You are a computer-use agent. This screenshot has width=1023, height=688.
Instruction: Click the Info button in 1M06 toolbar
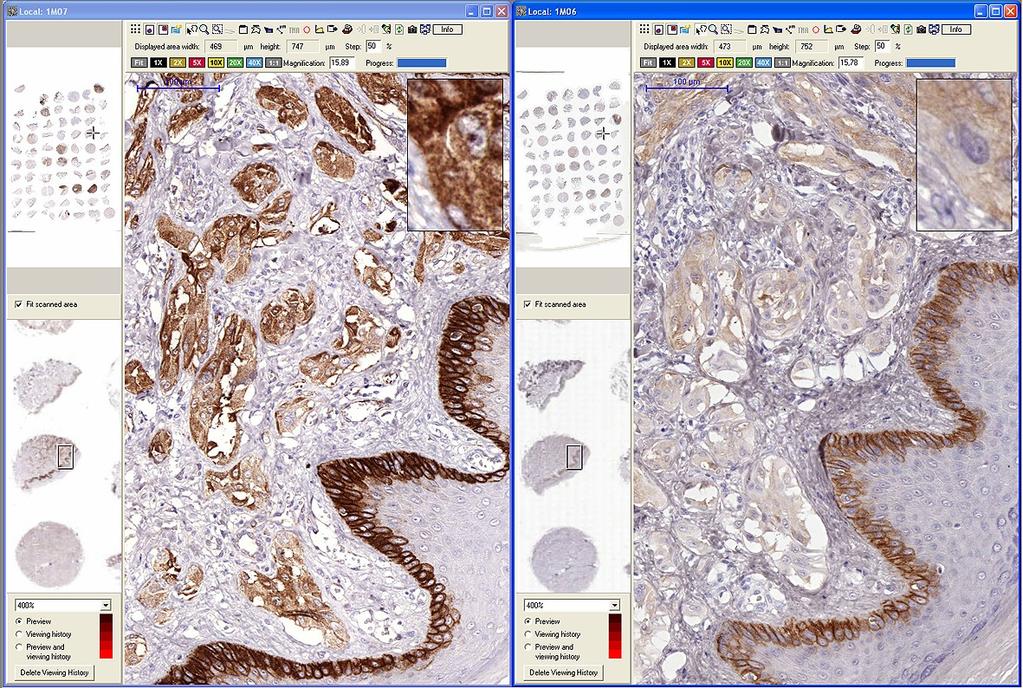click(956, 29)
